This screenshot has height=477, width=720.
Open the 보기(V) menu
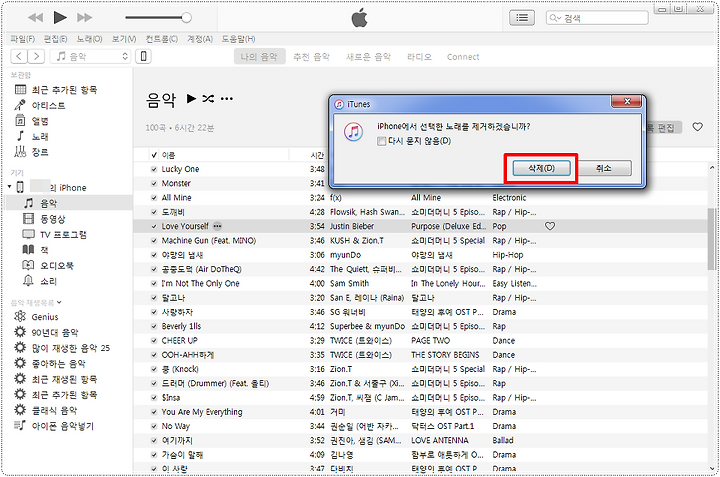[124, 39]
